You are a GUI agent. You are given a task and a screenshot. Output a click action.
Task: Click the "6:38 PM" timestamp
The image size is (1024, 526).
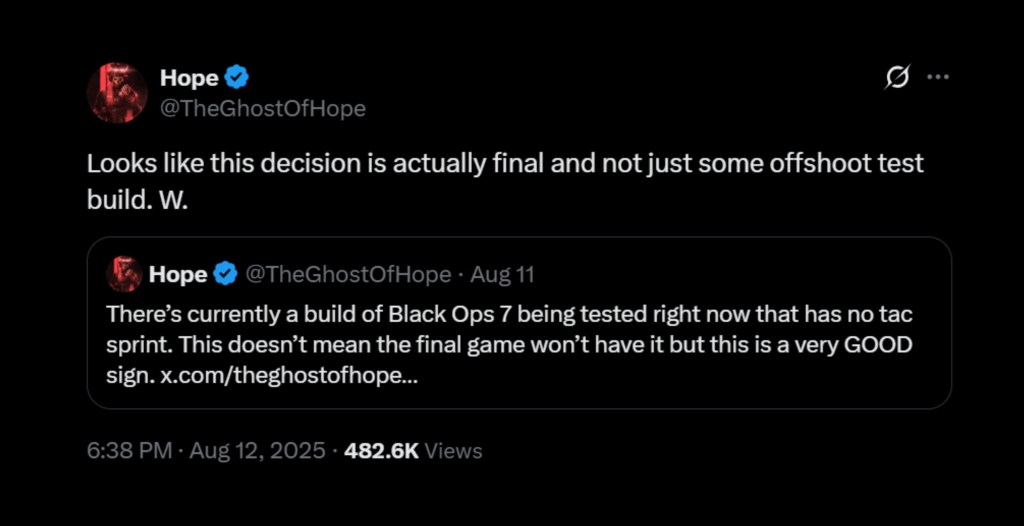tap(129, 451)
